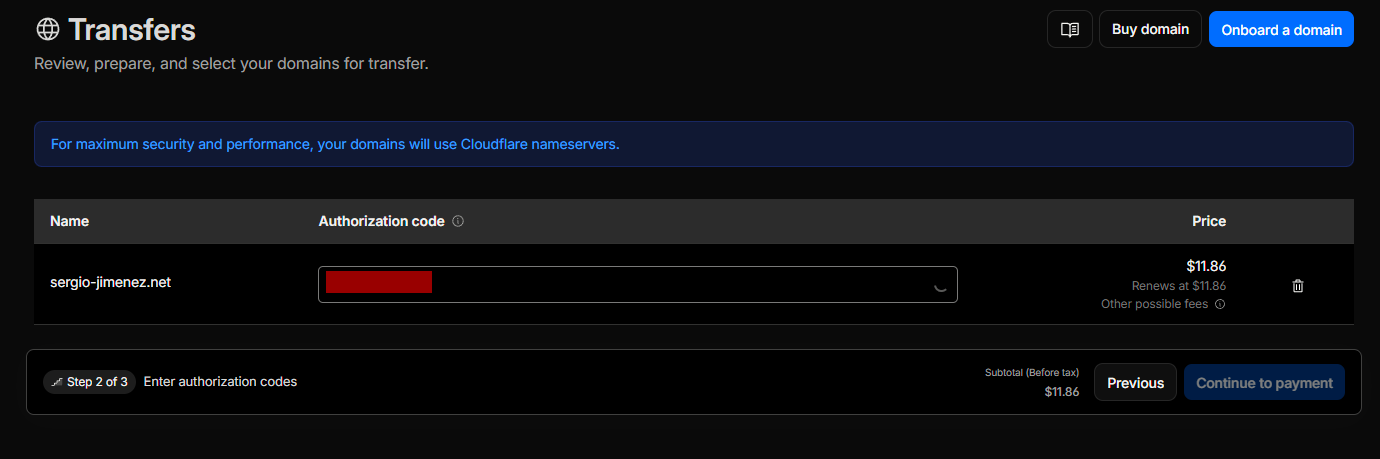The width and height of the screenshot is (1380, 459).
Task: Click Continue to payment button
Action: [x=1264, y=382]
